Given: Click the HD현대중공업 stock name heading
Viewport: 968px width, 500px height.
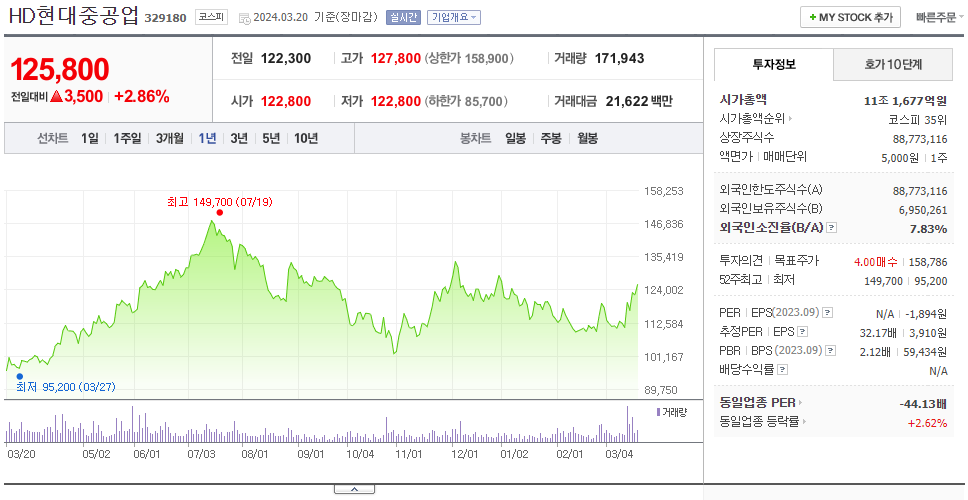Looking at the screenshot, I should pos(74,15).
